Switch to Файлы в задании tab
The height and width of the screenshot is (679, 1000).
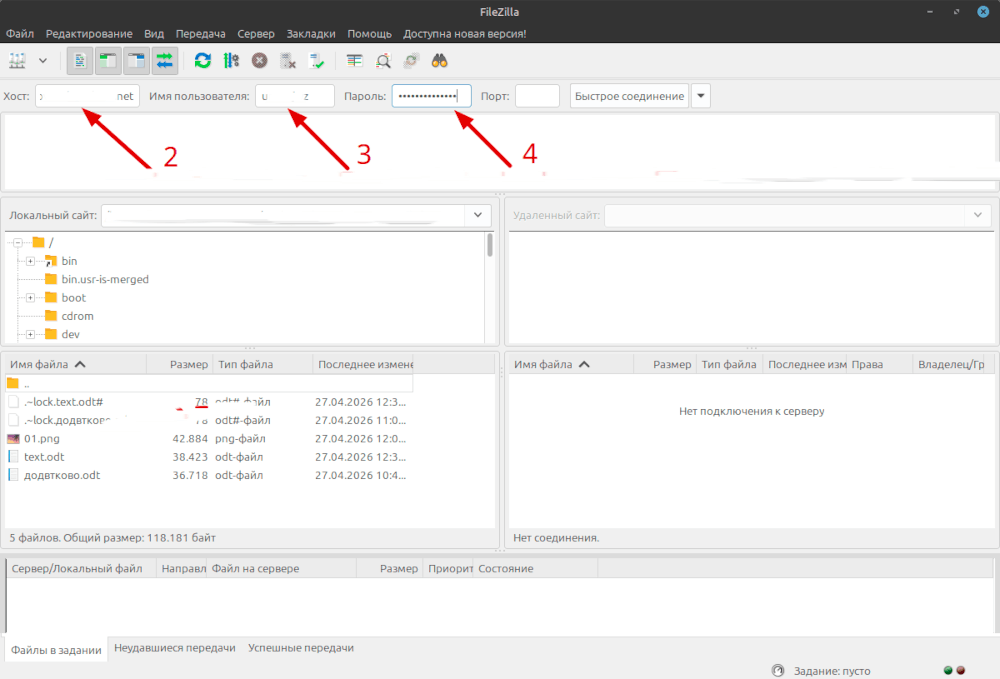pos(56,650)
